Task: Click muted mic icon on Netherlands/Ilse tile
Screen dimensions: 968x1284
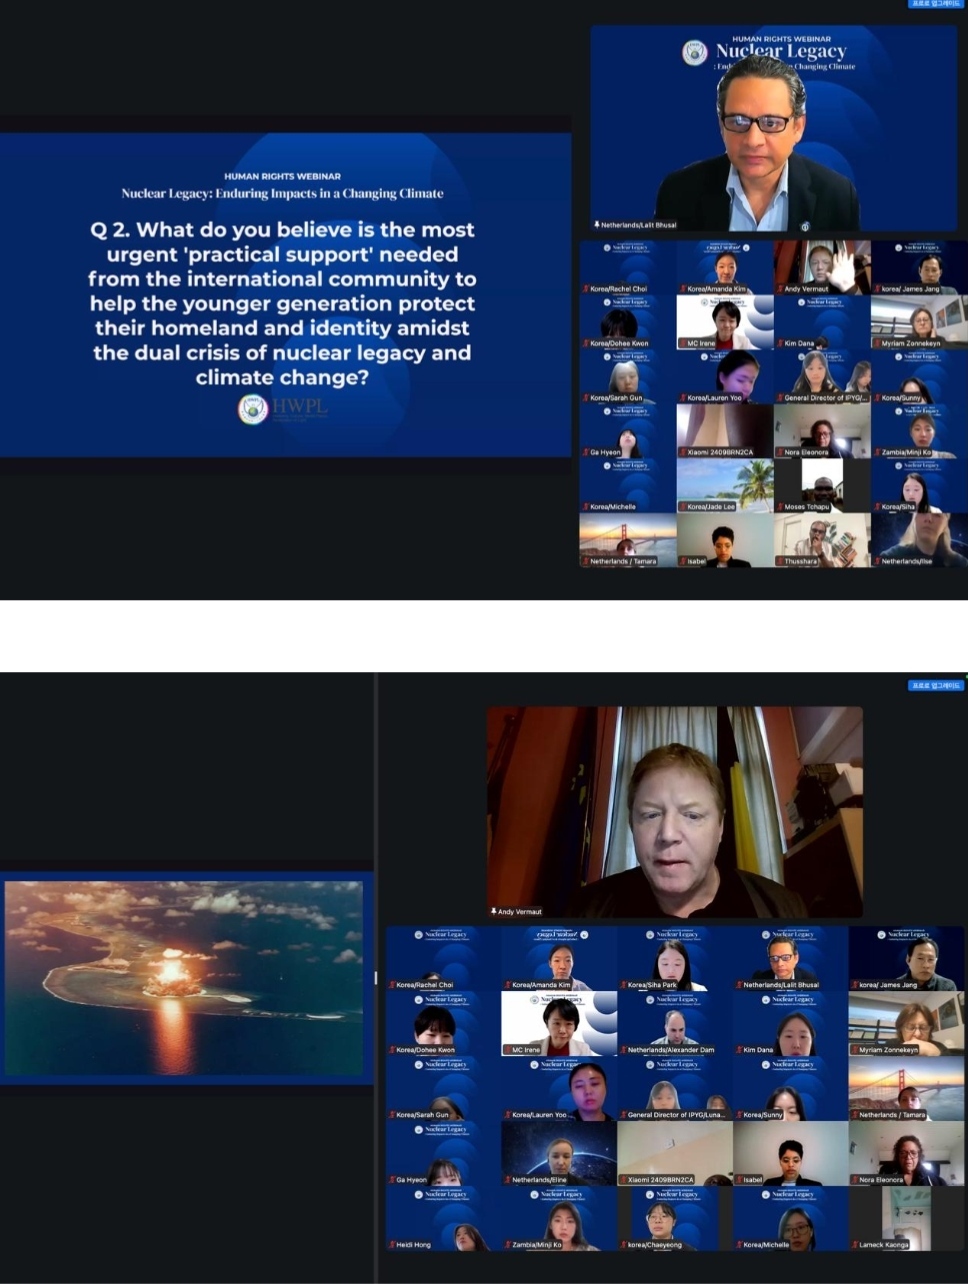Action: [x=877, y=562]
